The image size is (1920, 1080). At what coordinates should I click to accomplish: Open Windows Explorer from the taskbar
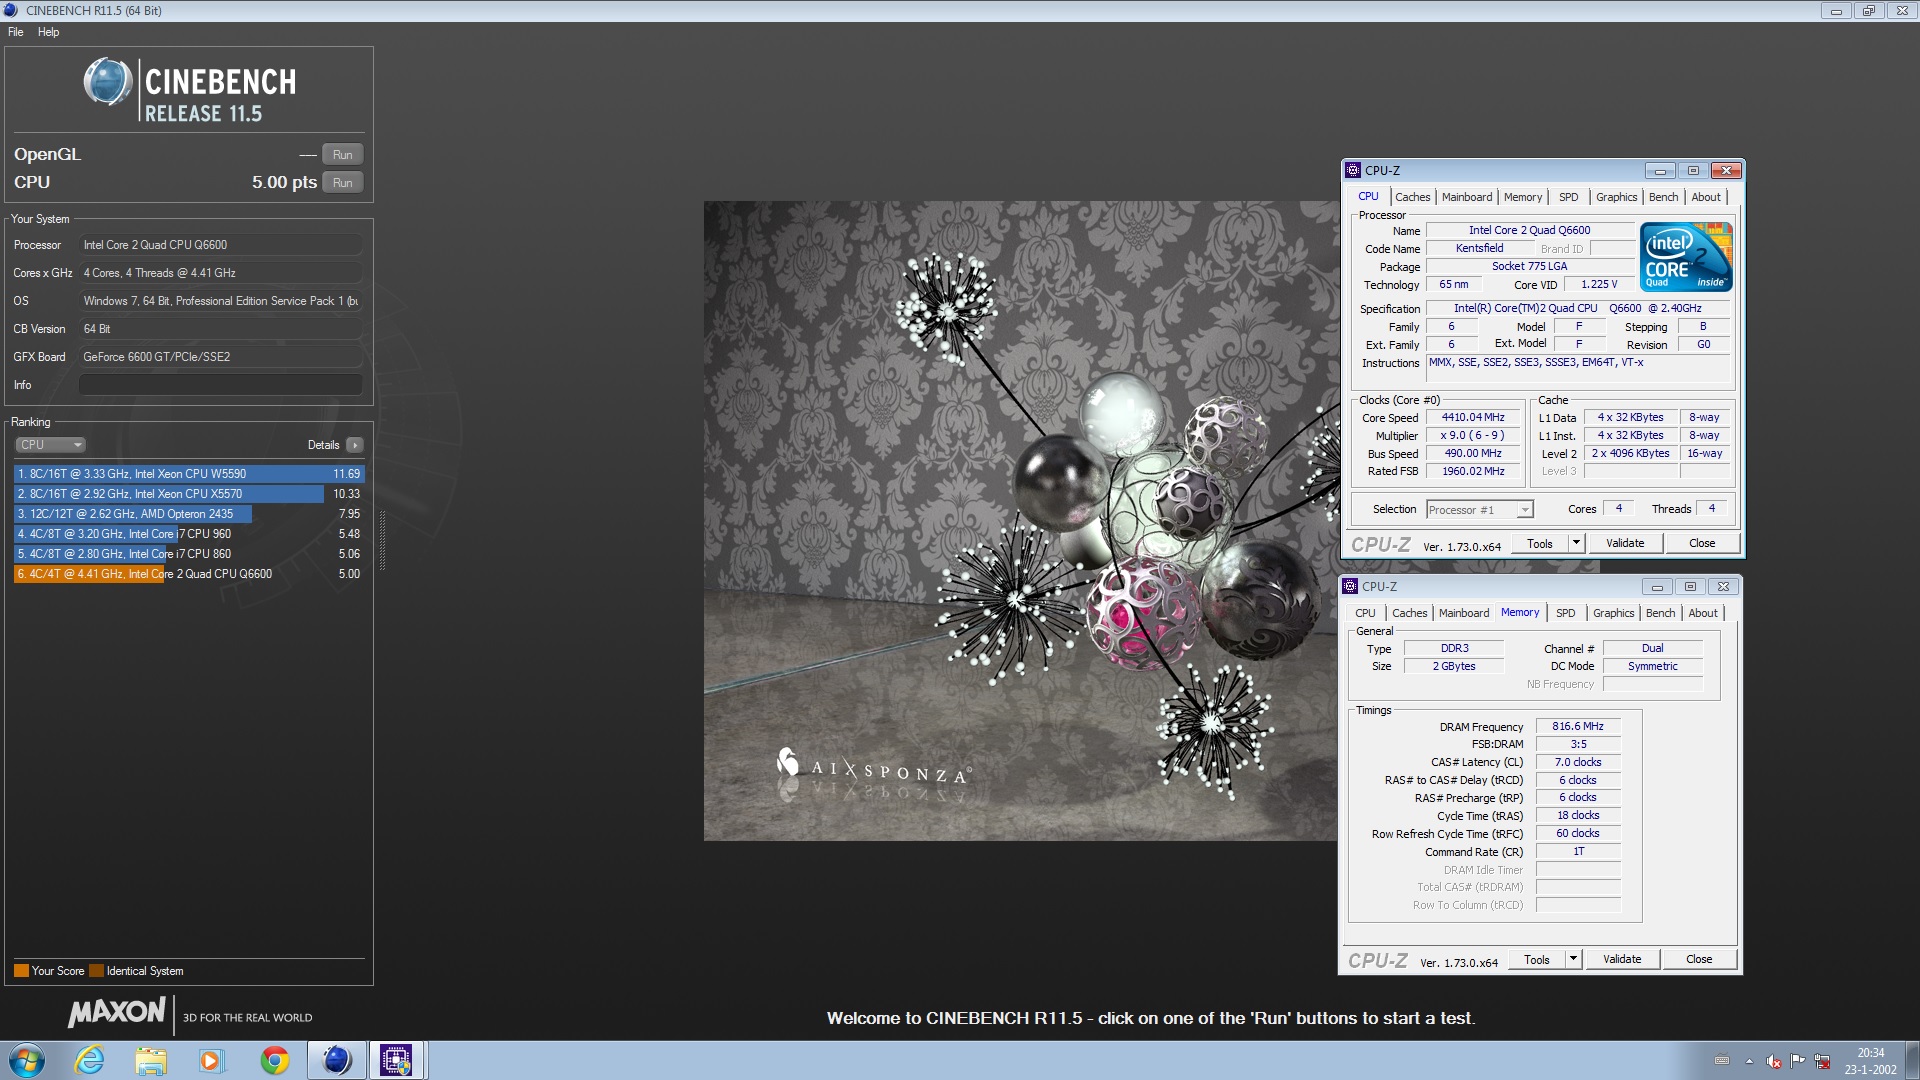tap(151, 1060)
